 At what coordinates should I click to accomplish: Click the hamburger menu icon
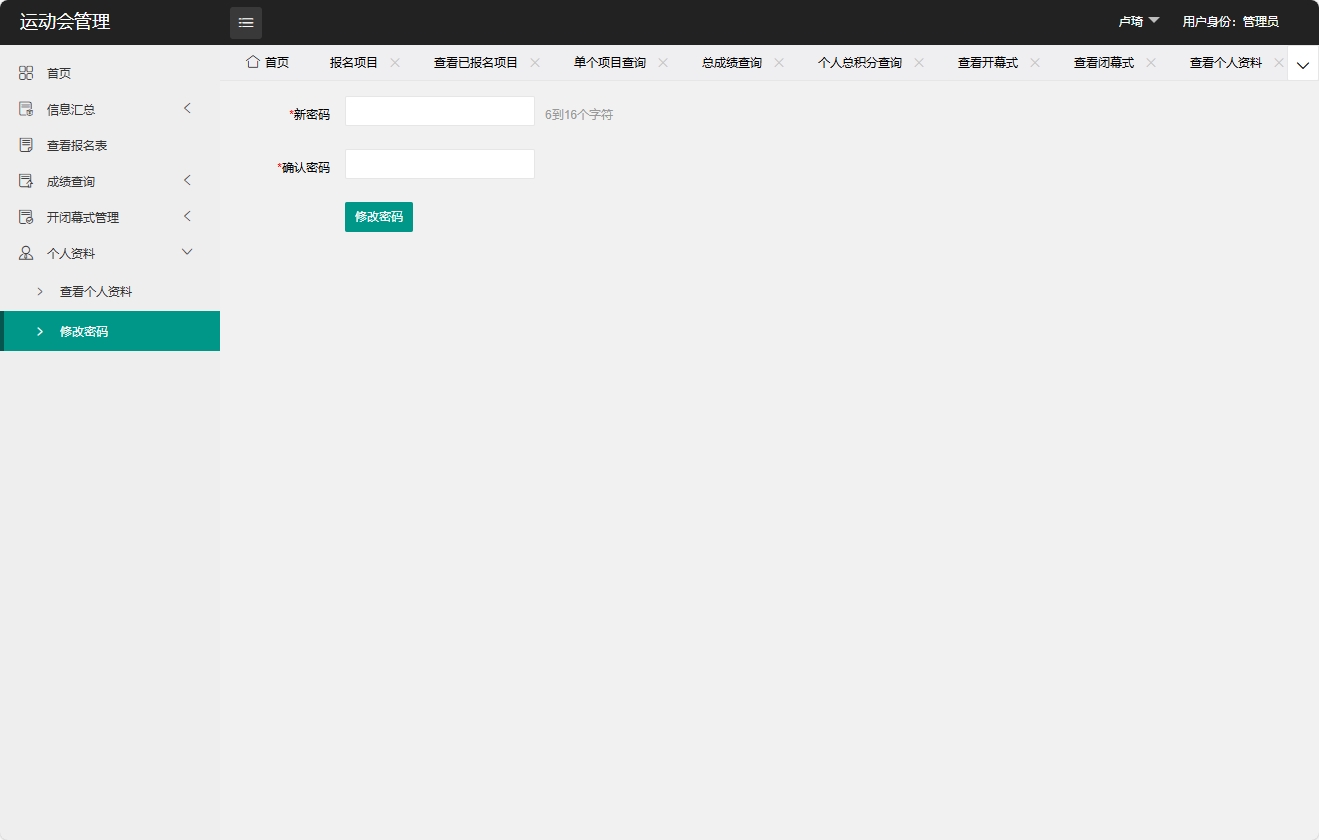(246, 22)
